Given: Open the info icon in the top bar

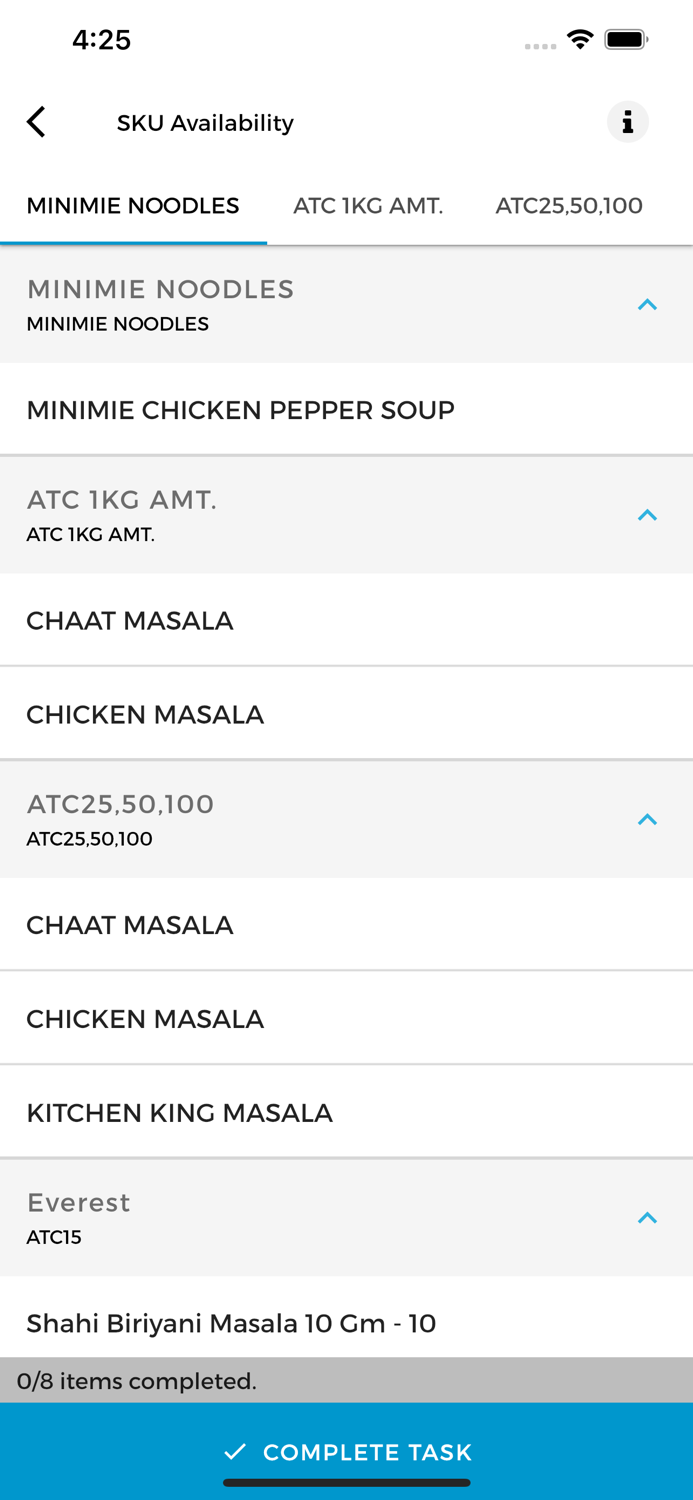Looking at the screenshot, I should (627, 121).
